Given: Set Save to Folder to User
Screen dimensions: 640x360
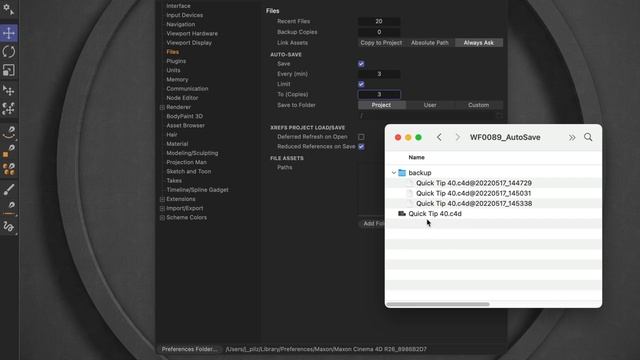Looking at the screenshot, I should pos(430,105).
